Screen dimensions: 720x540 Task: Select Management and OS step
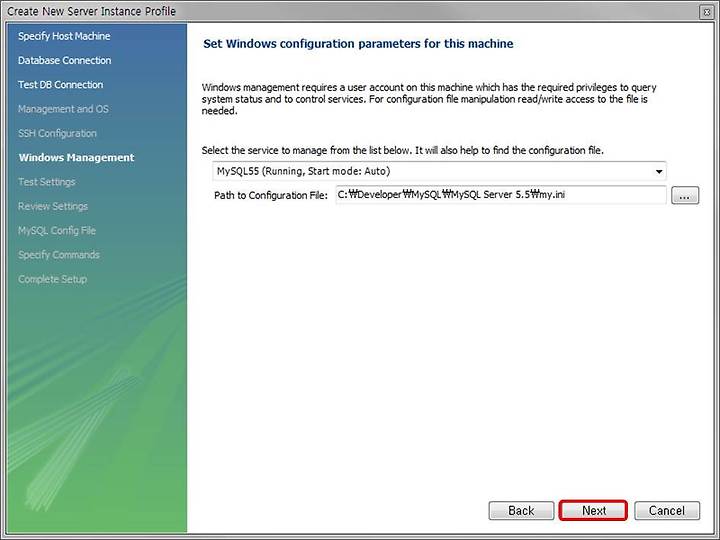[63, 109]
